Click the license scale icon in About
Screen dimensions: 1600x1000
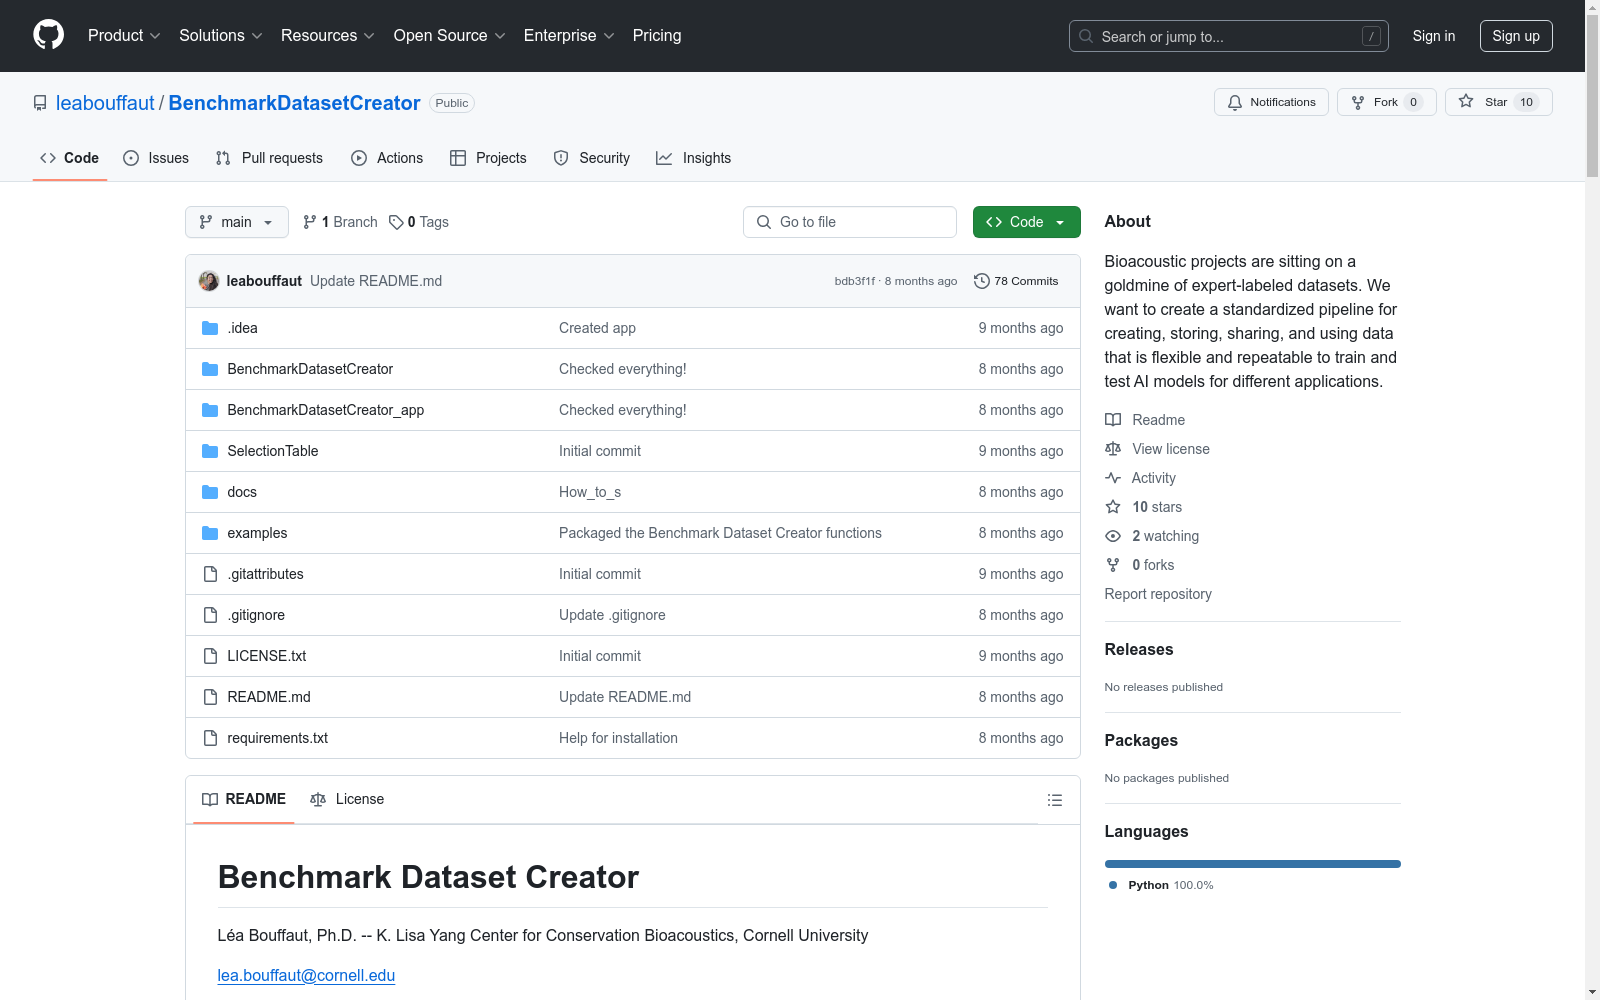1113,449
